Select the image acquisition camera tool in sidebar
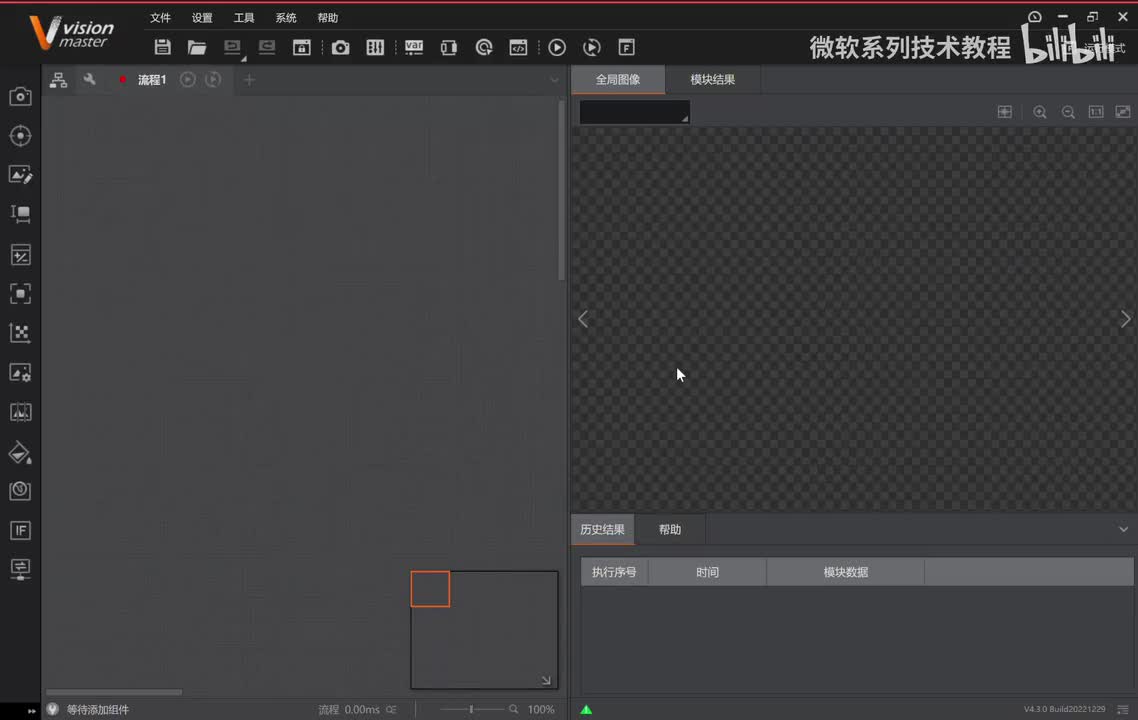1138x720 pixels. (20, 96)
